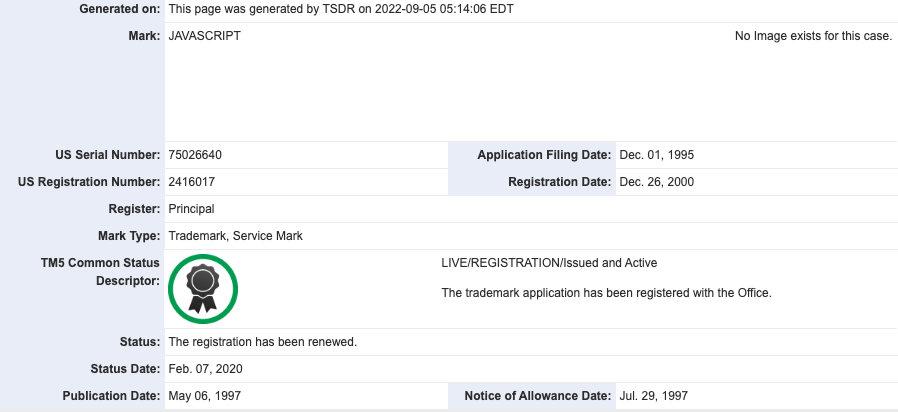Click the registration number 2416017

(x=193, y=182)
